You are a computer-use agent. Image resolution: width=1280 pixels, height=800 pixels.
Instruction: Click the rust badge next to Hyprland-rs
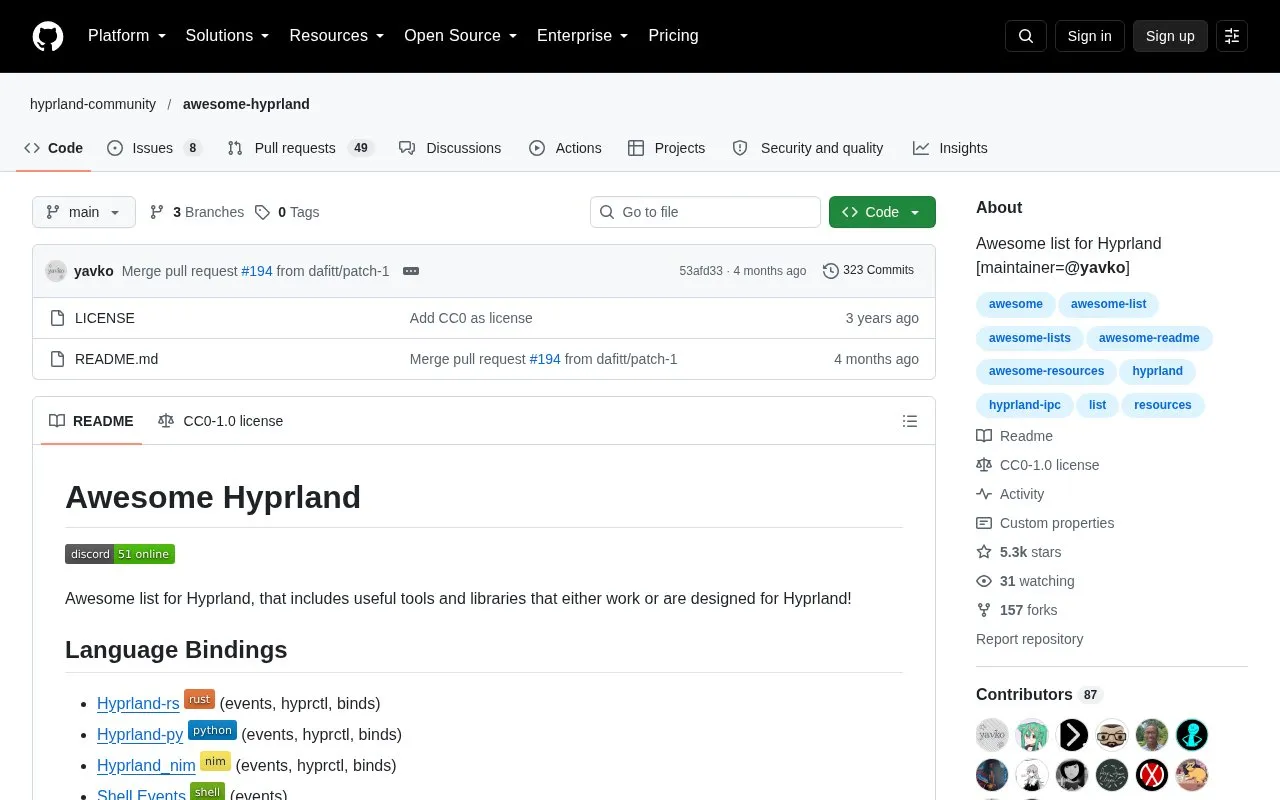click(200, 699)
